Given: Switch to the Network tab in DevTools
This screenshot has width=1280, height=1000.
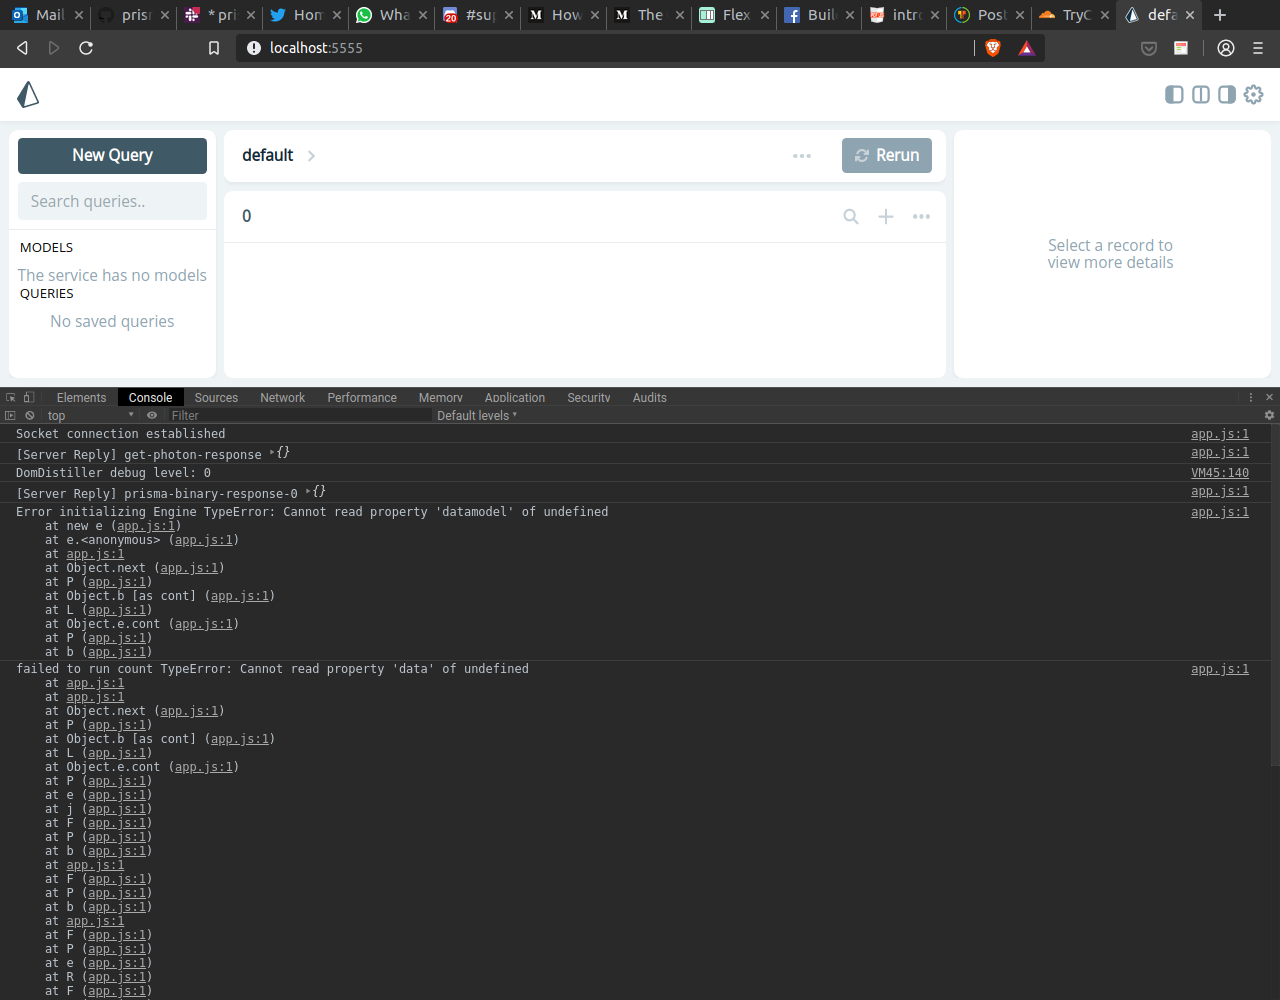Looking at the screenshot, I should coord(282,397).
